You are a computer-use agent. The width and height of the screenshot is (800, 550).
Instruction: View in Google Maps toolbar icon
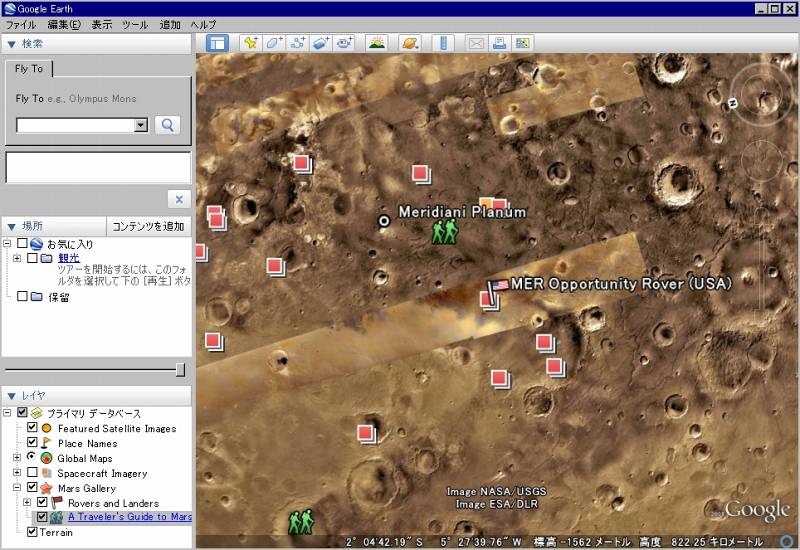[522, 43]
